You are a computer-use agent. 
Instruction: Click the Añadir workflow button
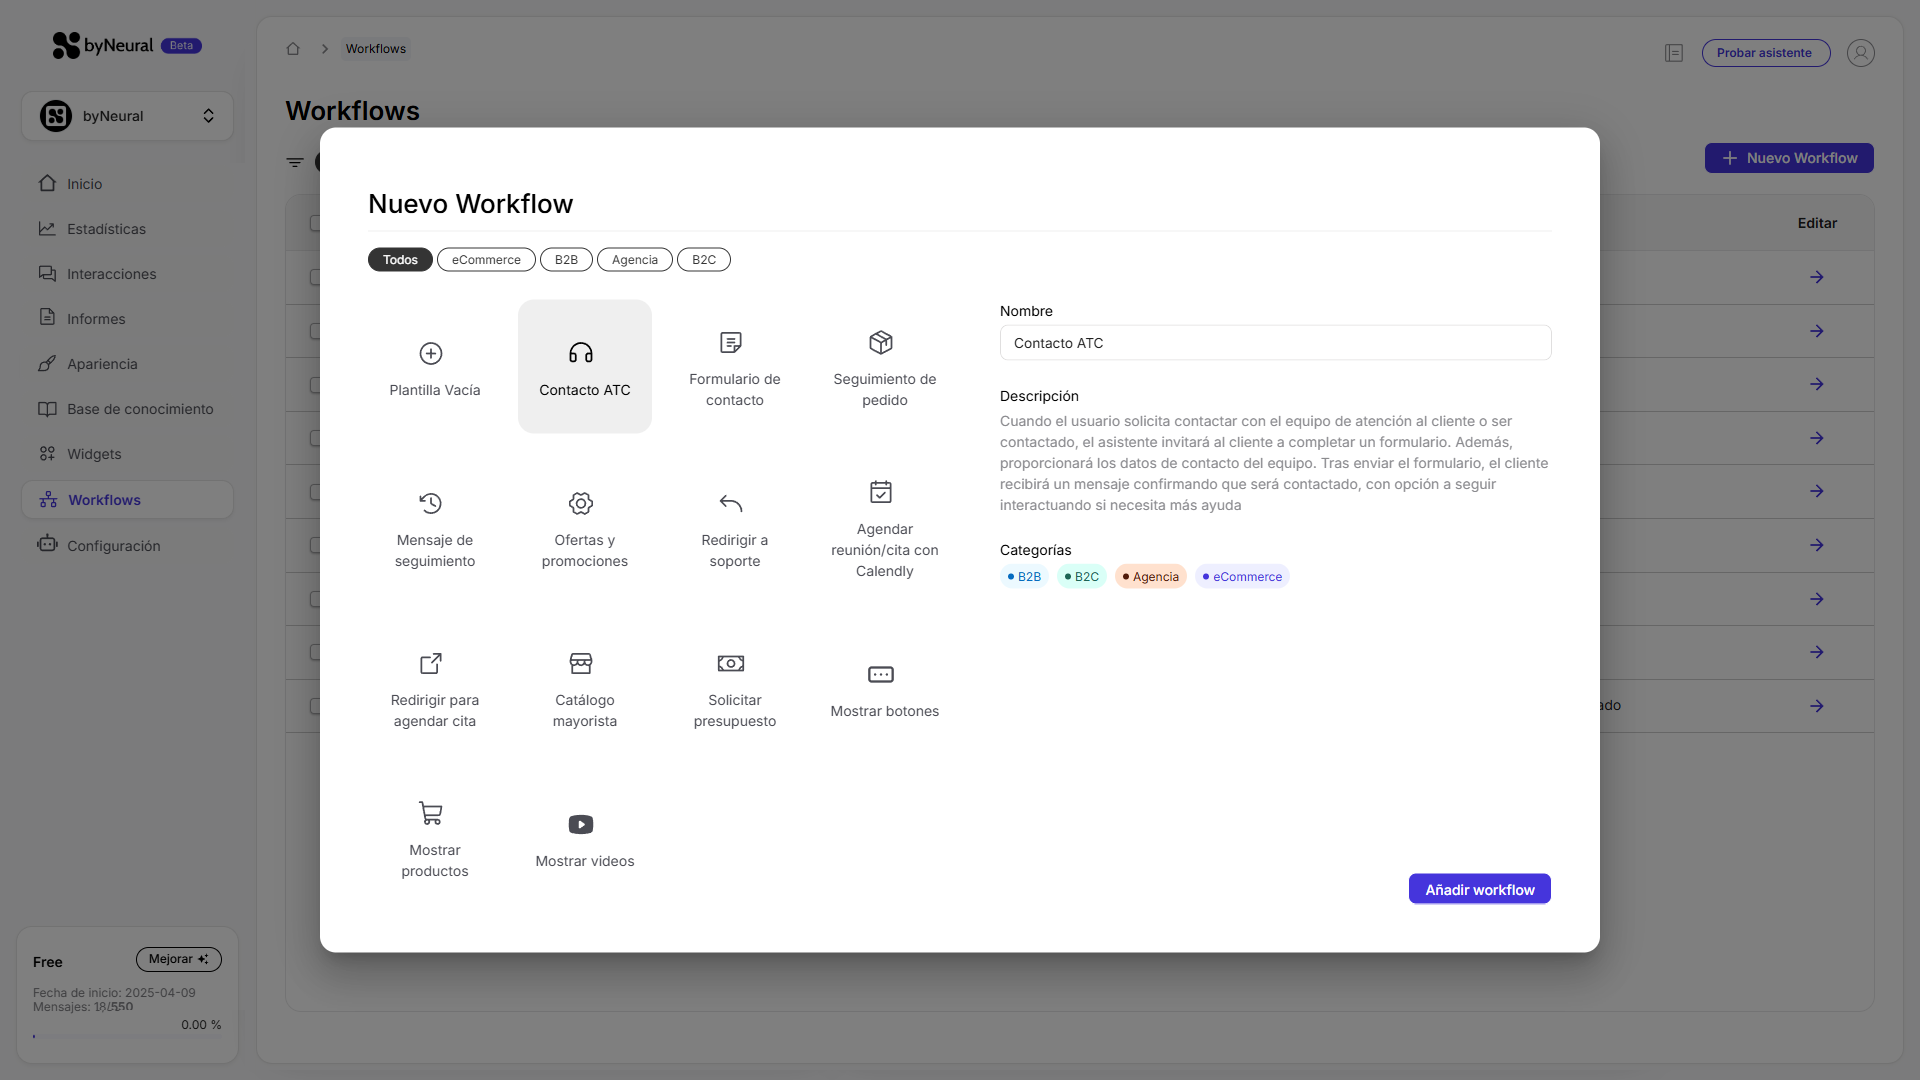point(1479,889)
